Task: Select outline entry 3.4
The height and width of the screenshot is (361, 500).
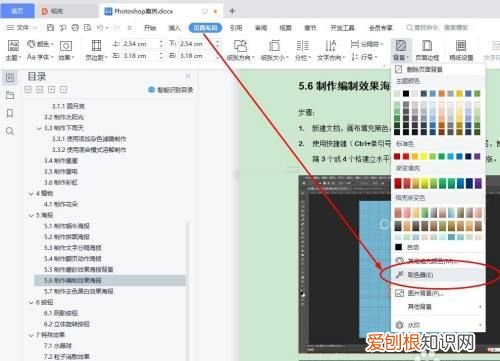Action: tap(61, 161)
